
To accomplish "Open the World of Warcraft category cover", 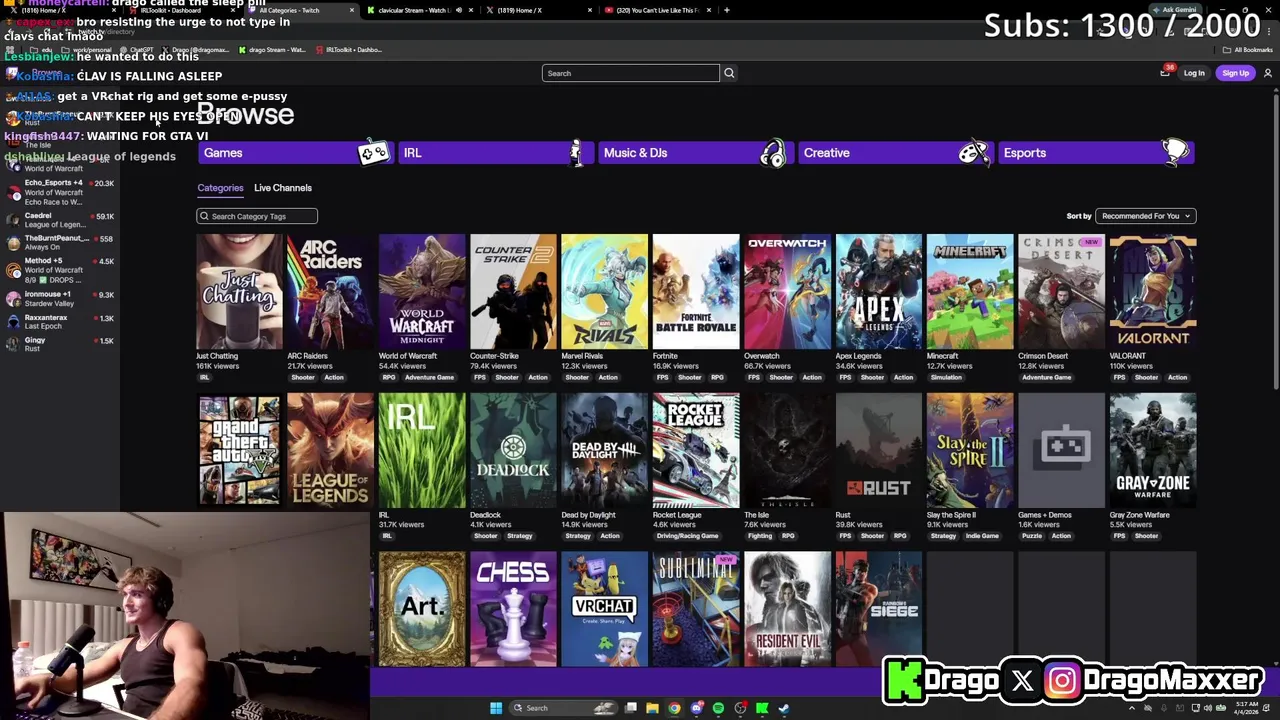I will (x=422, y=291).
